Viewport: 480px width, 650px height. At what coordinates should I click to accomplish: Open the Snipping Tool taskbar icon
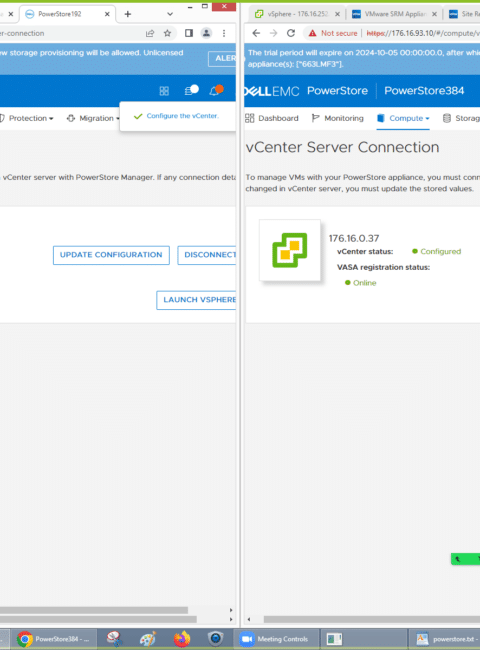(114, 639)
